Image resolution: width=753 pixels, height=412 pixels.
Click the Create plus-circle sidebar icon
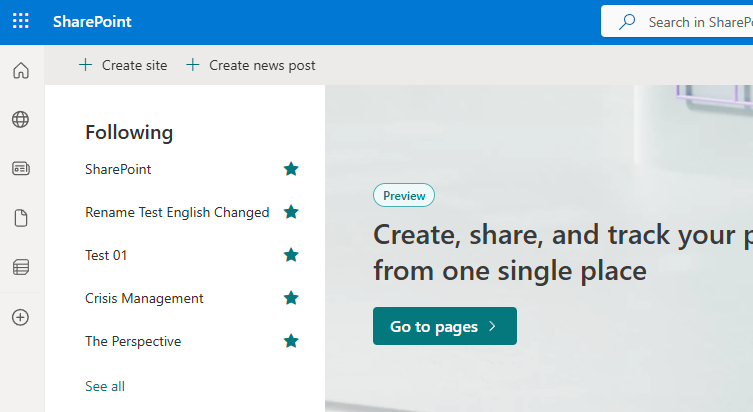pos(21,317)
